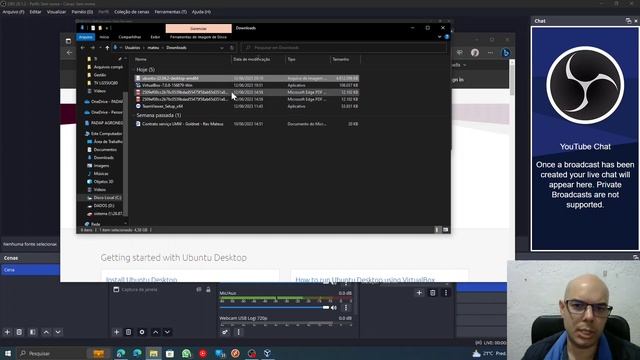Open the Arquivo tab in File Explorer
Image resolution: width=640 pixels, height=360 pixels.
tap(85, 37)
